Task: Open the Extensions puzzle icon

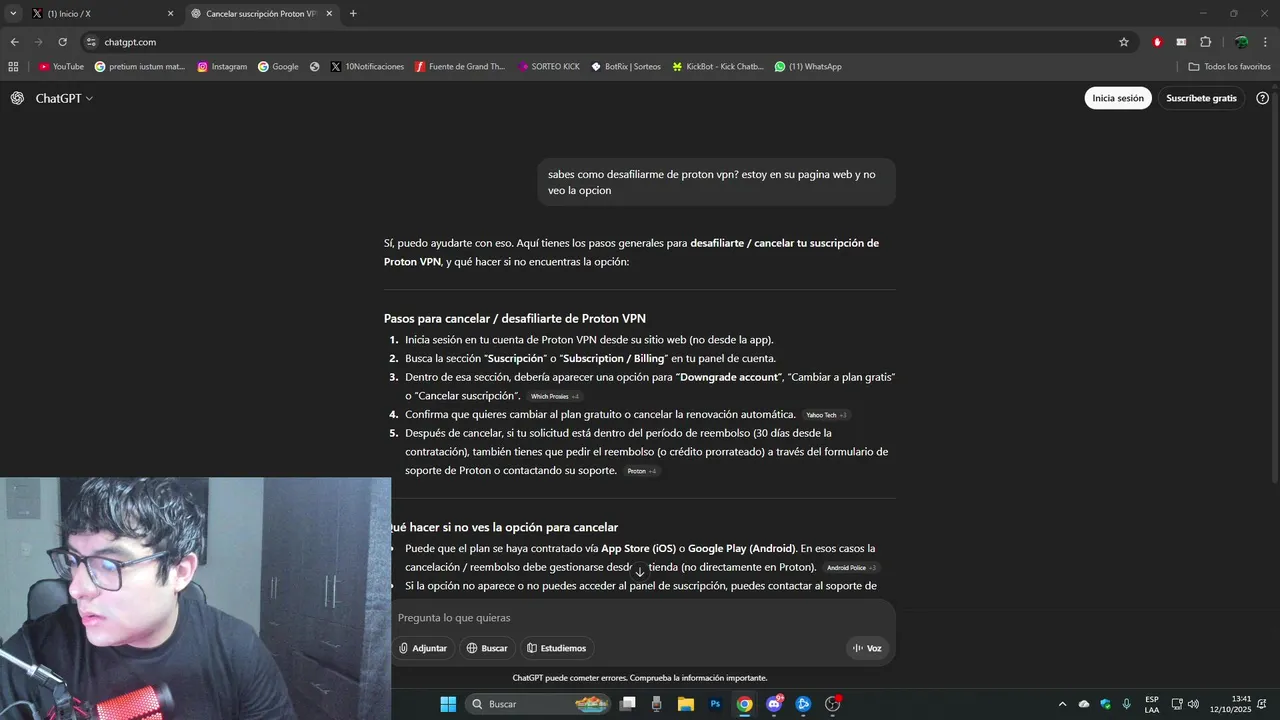Action: (x=1205, y=42)
